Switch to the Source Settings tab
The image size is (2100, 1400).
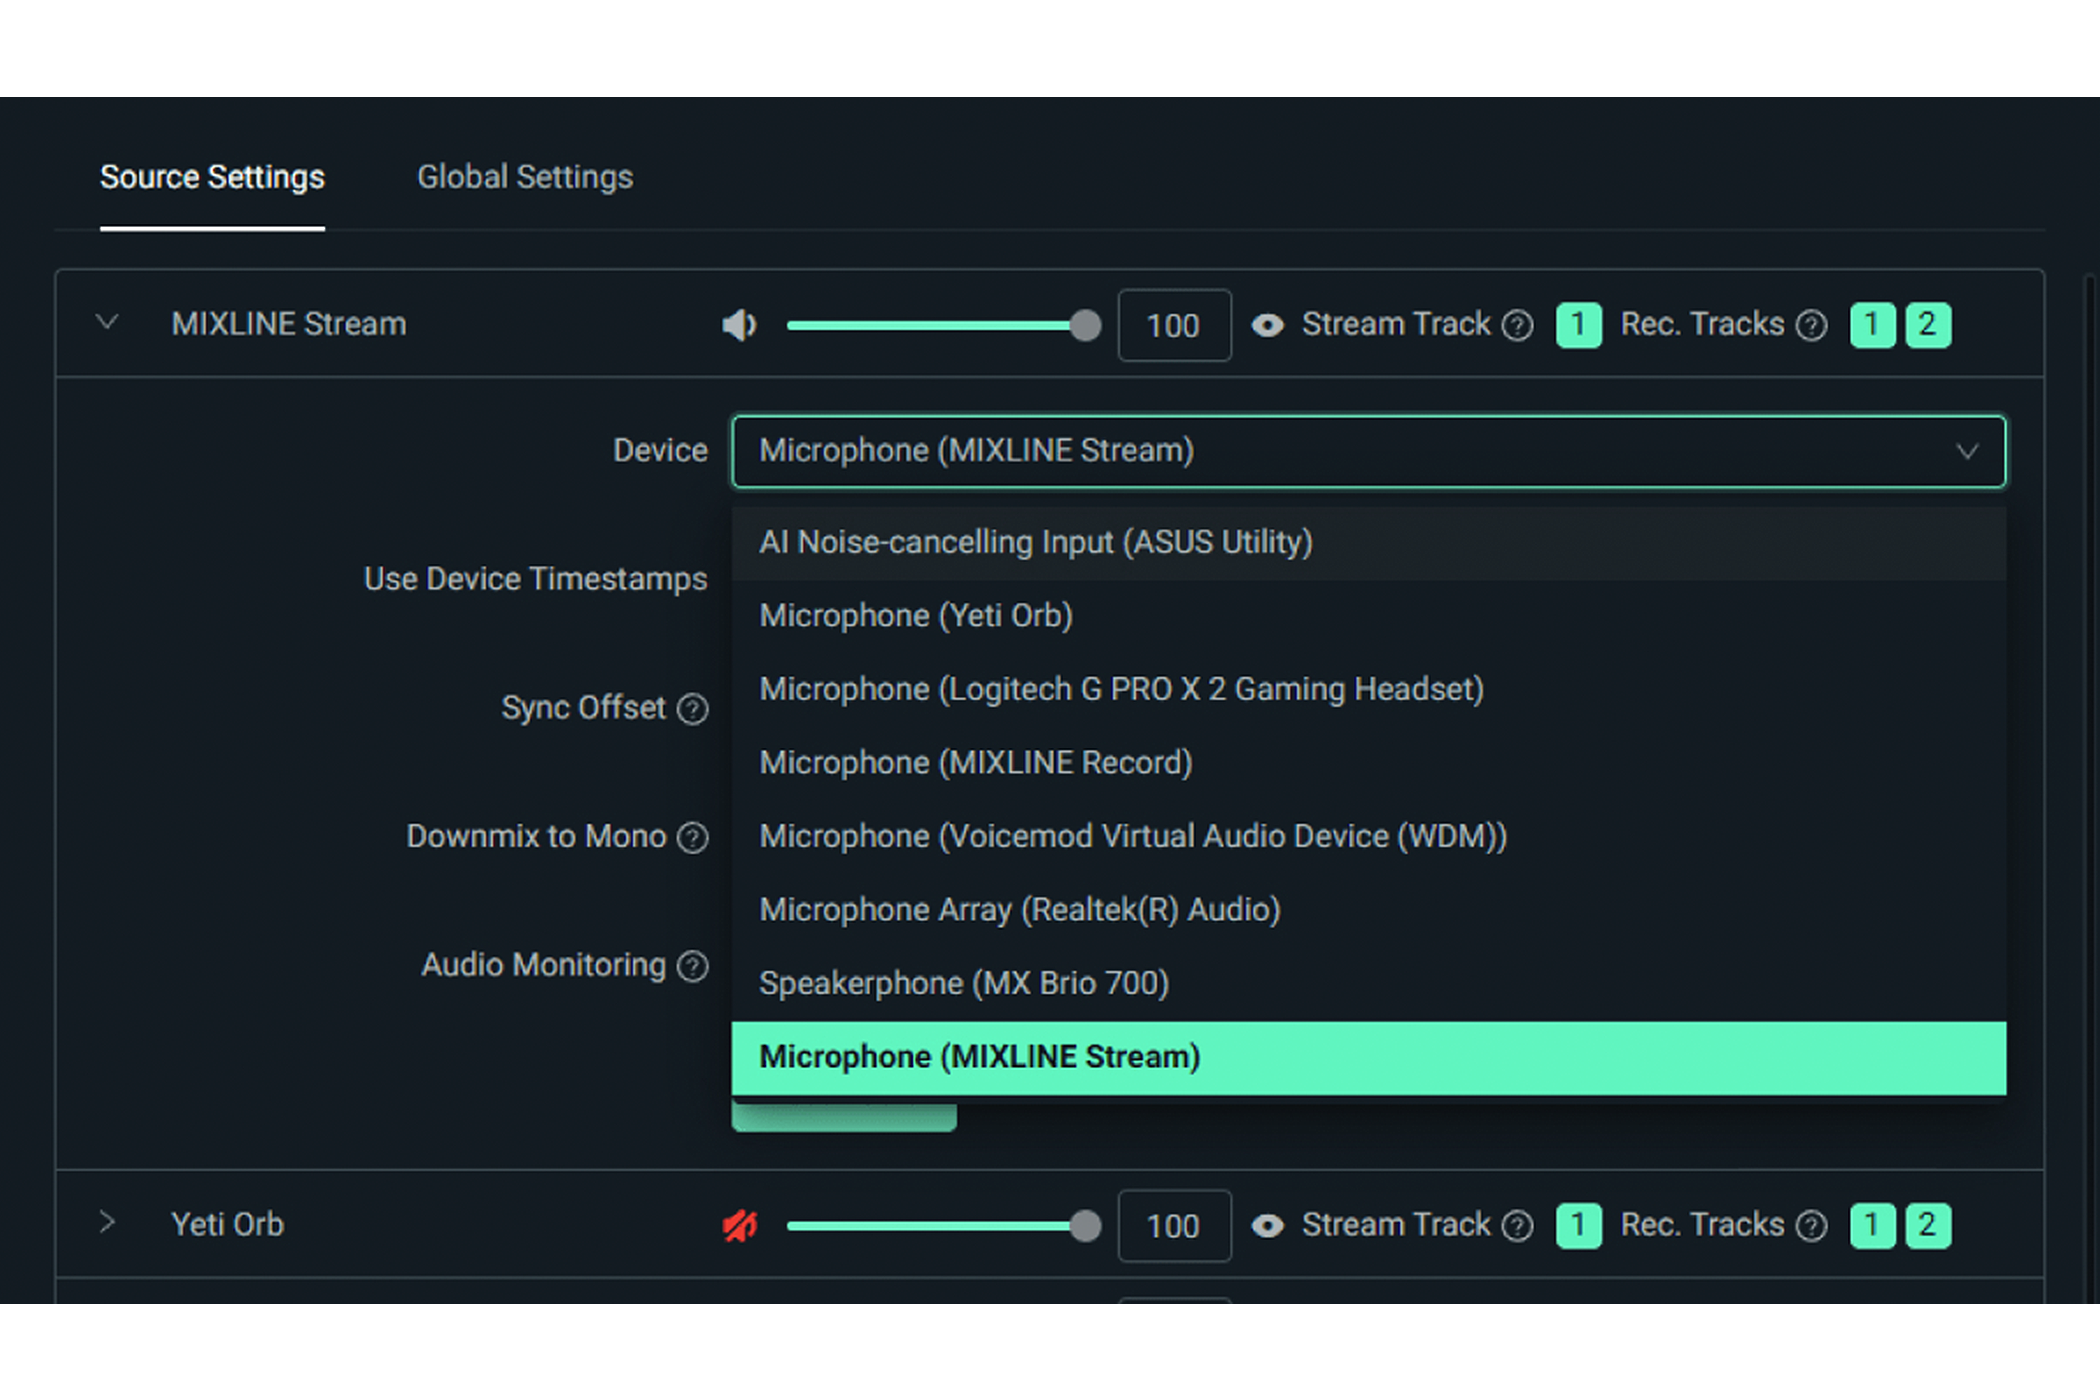pos(212,177)
